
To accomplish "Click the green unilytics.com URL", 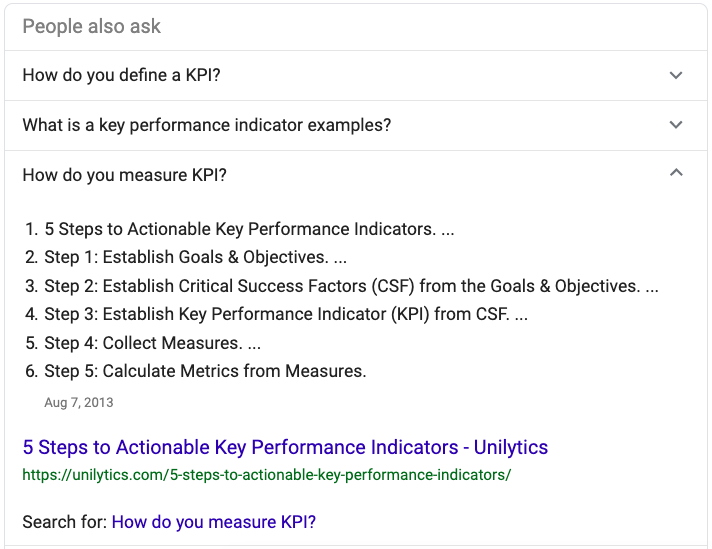I will 266,474.
